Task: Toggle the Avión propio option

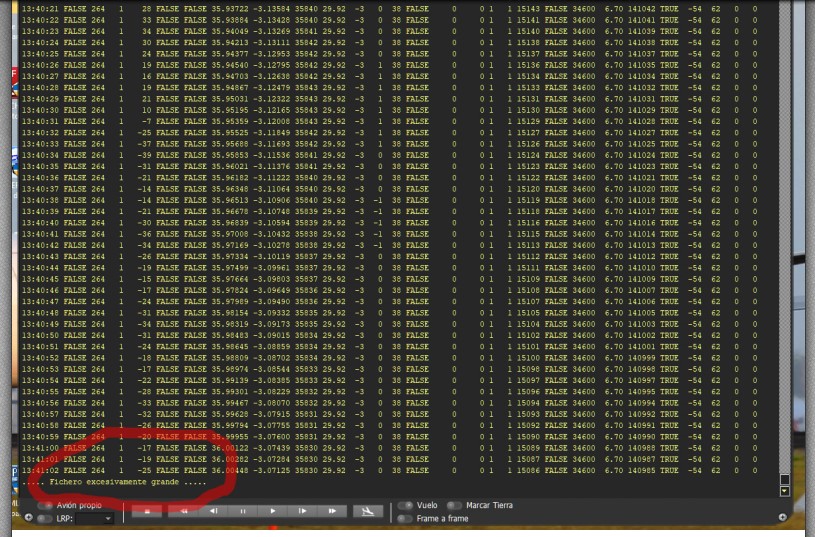Action: [x=46, y=506]
